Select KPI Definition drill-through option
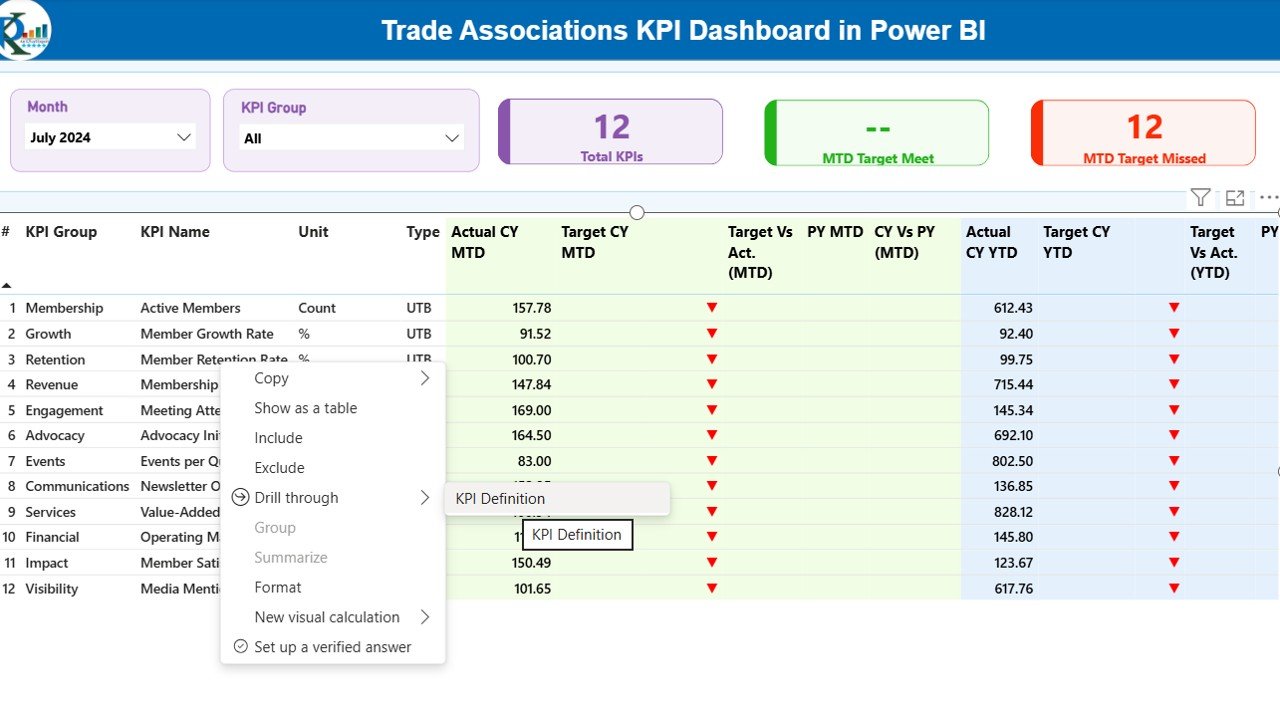 [x=500, y=499]
